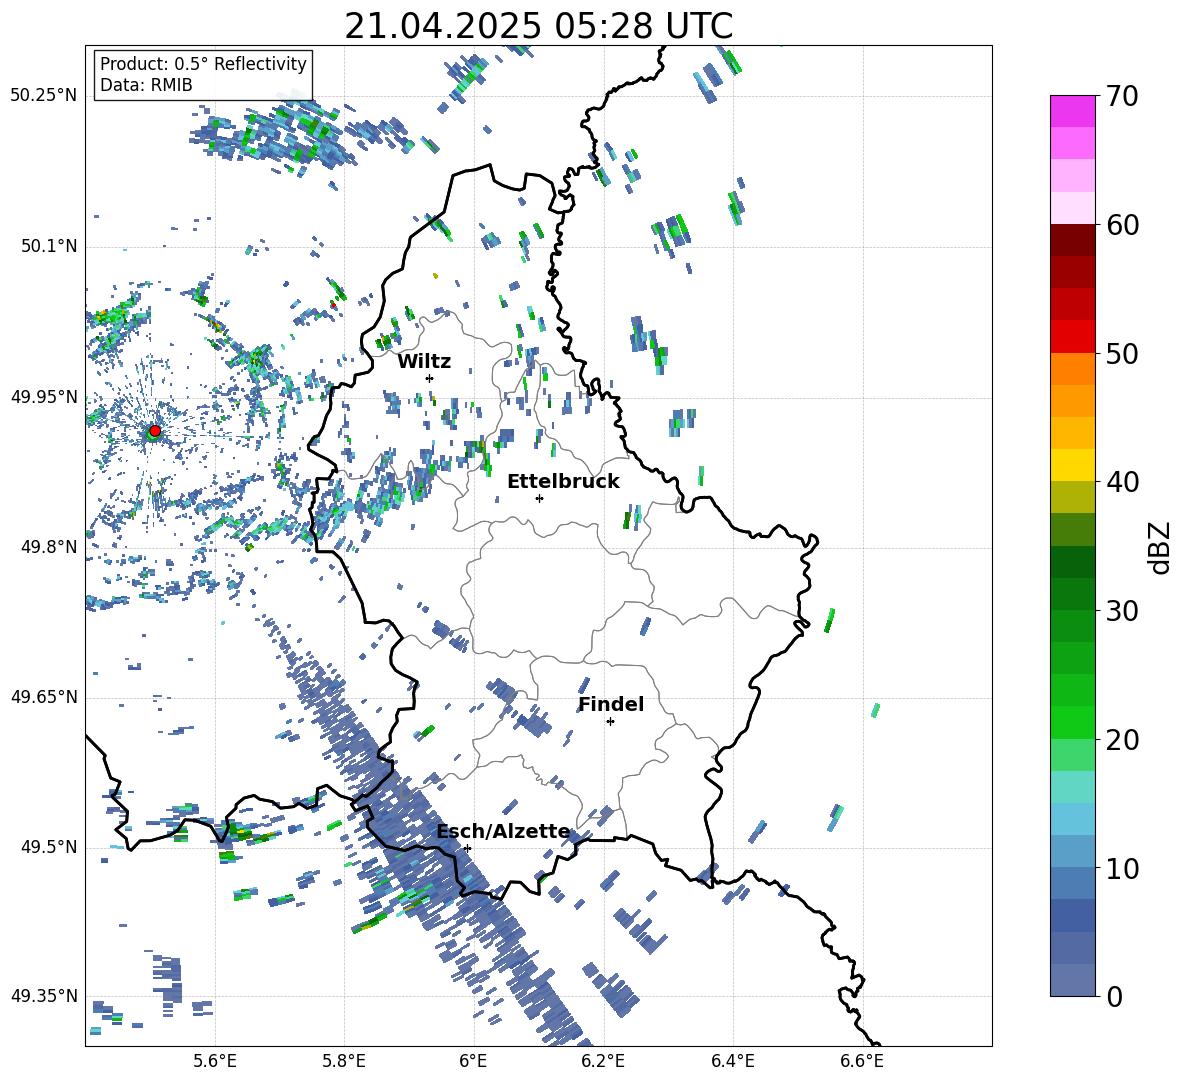
Task: Click the 60 colorbar tick label
Action: pyautogui.click(x=1122, y=225)
